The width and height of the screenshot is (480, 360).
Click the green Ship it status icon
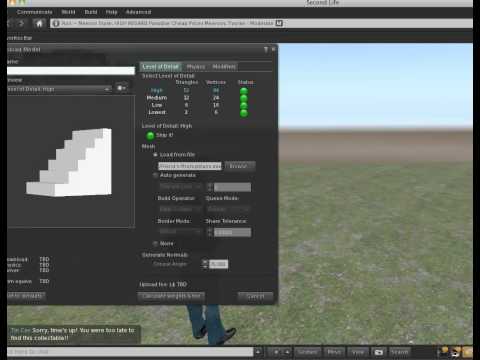click(150, 135)
